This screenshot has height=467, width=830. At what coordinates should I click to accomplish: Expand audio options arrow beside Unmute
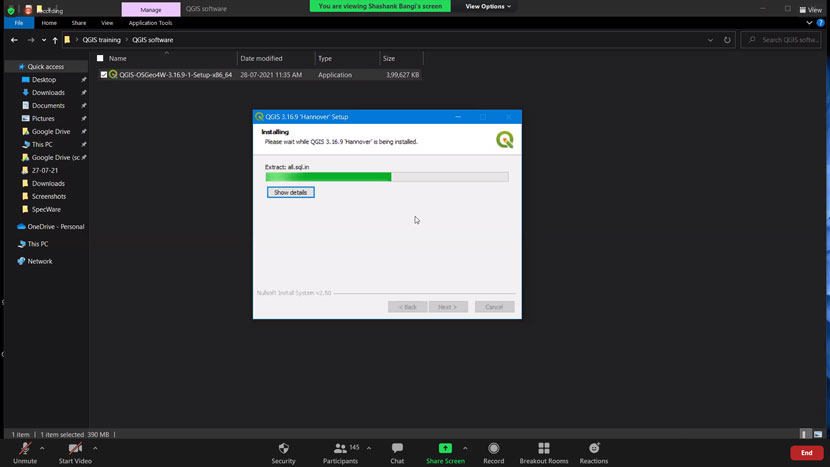(x=42, y=448)
